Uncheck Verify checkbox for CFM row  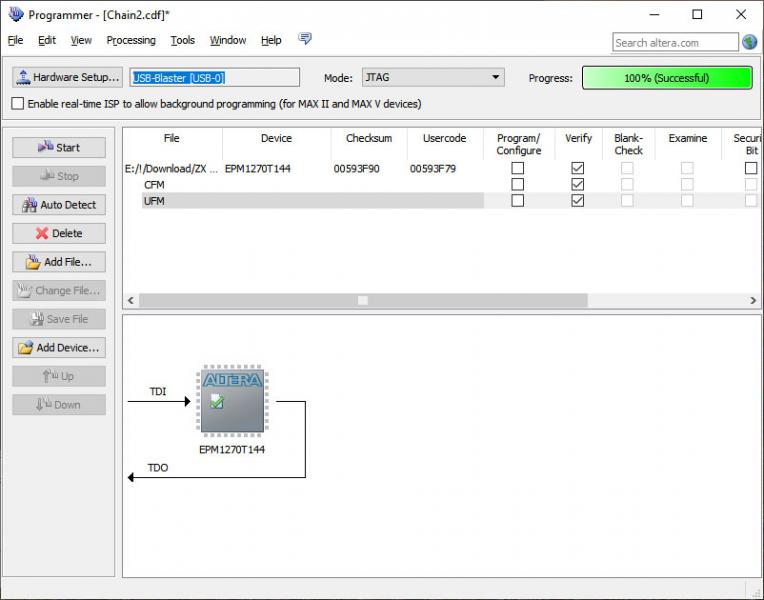577,185
